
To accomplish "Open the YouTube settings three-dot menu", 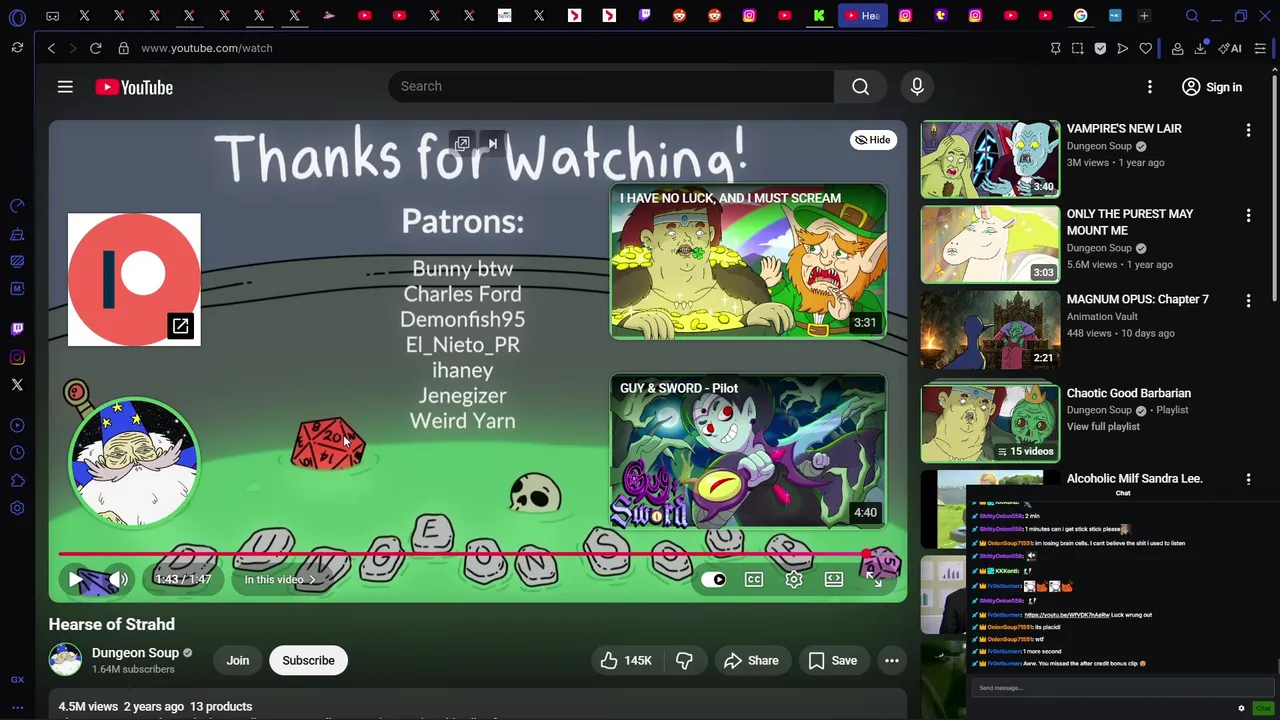I will pyautogui.click(x=1150, y=87).
